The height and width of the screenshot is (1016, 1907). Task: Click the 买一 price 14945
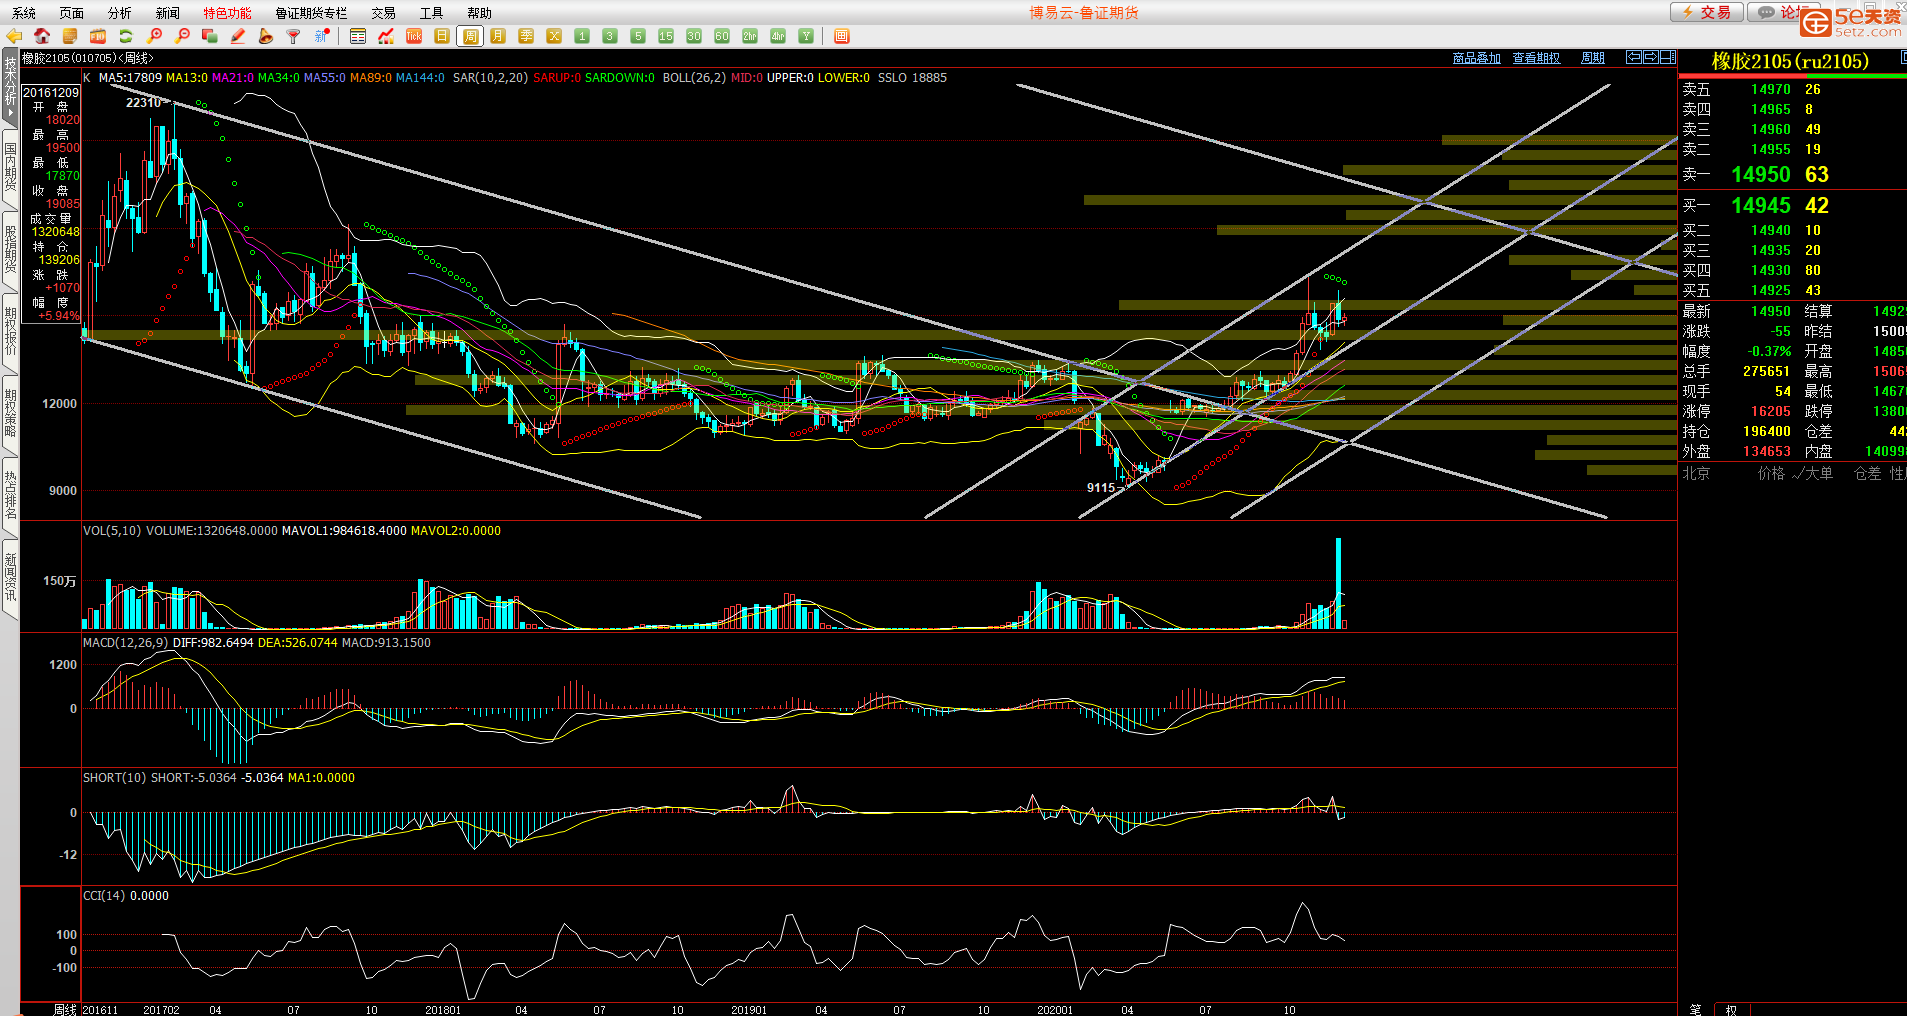point(1761,206)
